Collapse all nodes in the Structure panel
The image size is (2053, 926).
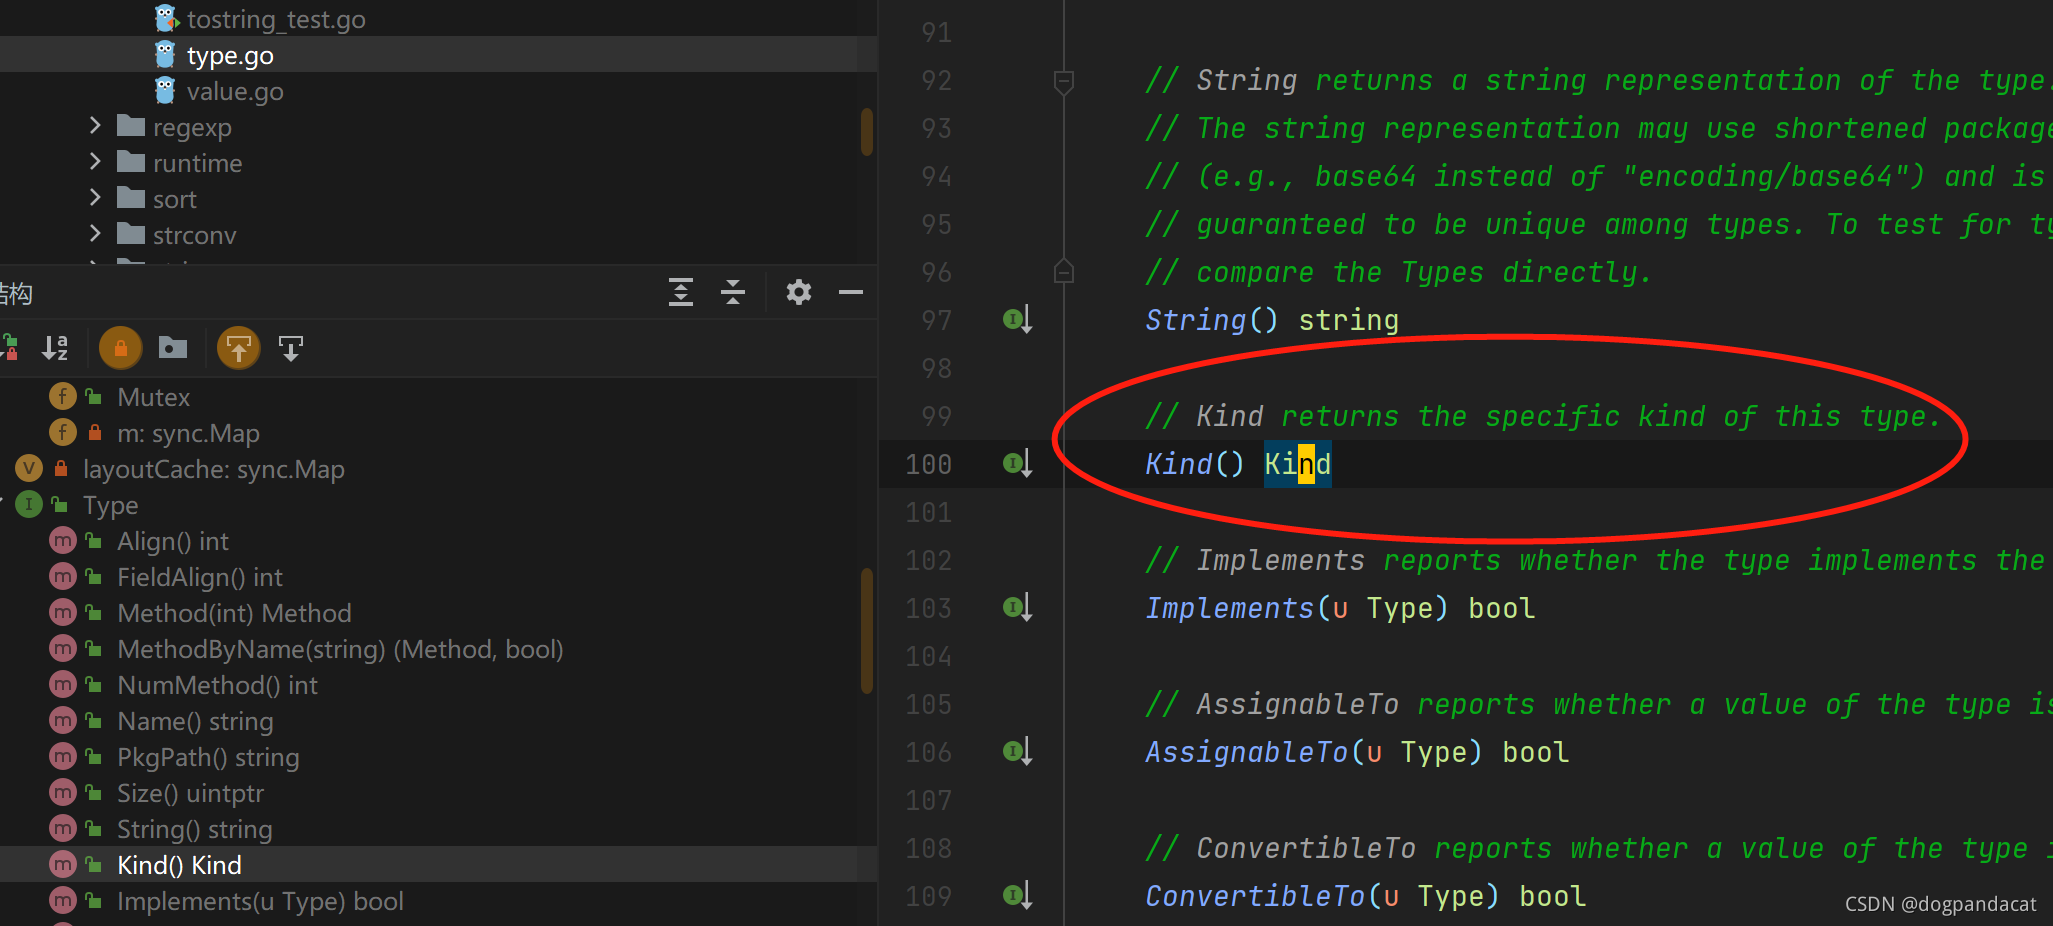click(733, 292)
